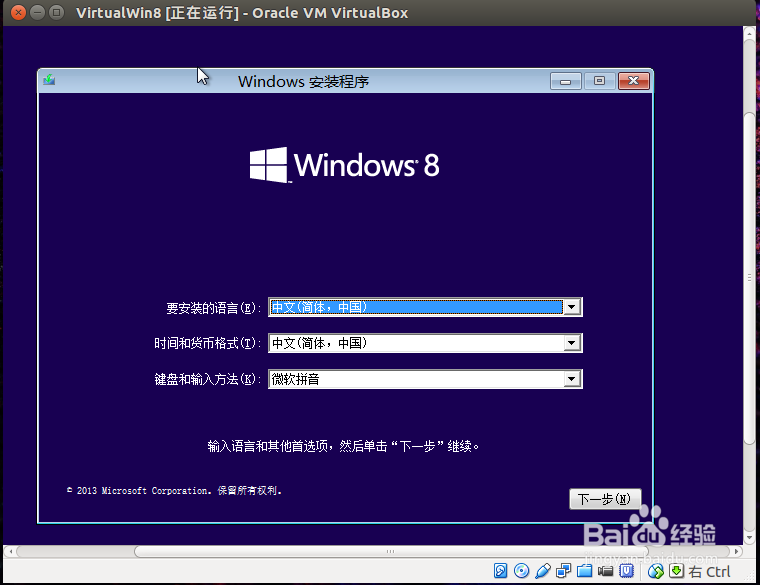This screenshot has height=585, width=760.
Task: Click the 输入语言和其他首选项 instruction text
Action: [x=344, y=446]
